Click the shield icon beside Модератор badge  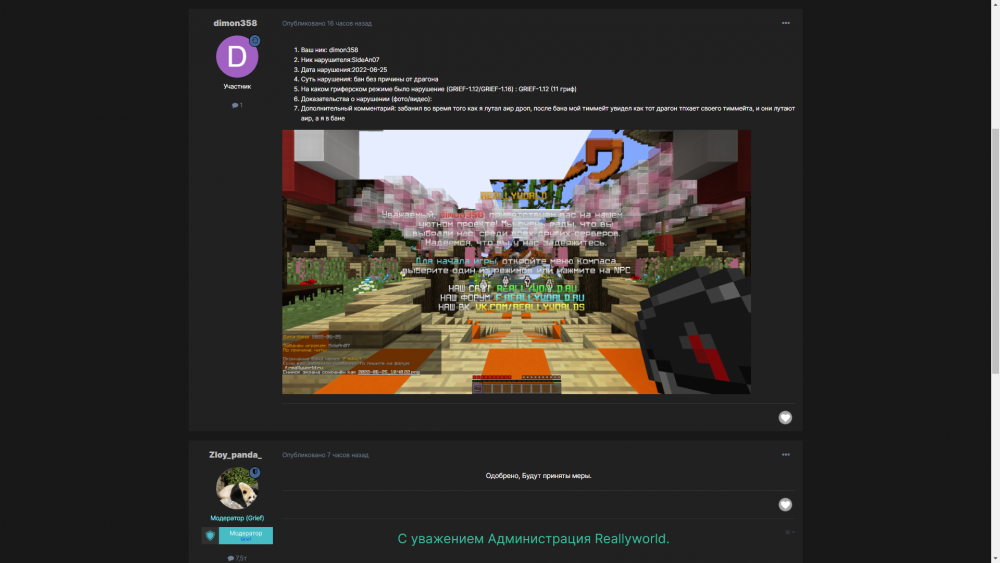210,536
